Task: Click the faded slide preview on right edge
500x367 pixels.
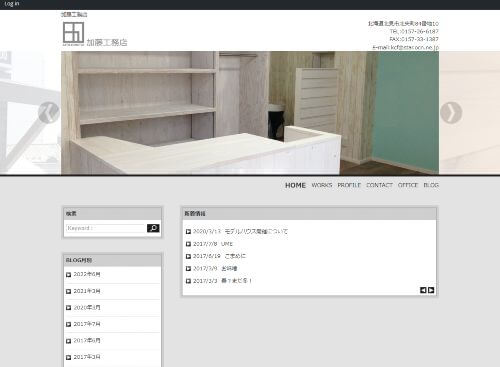Action: [x=469, y=113]
